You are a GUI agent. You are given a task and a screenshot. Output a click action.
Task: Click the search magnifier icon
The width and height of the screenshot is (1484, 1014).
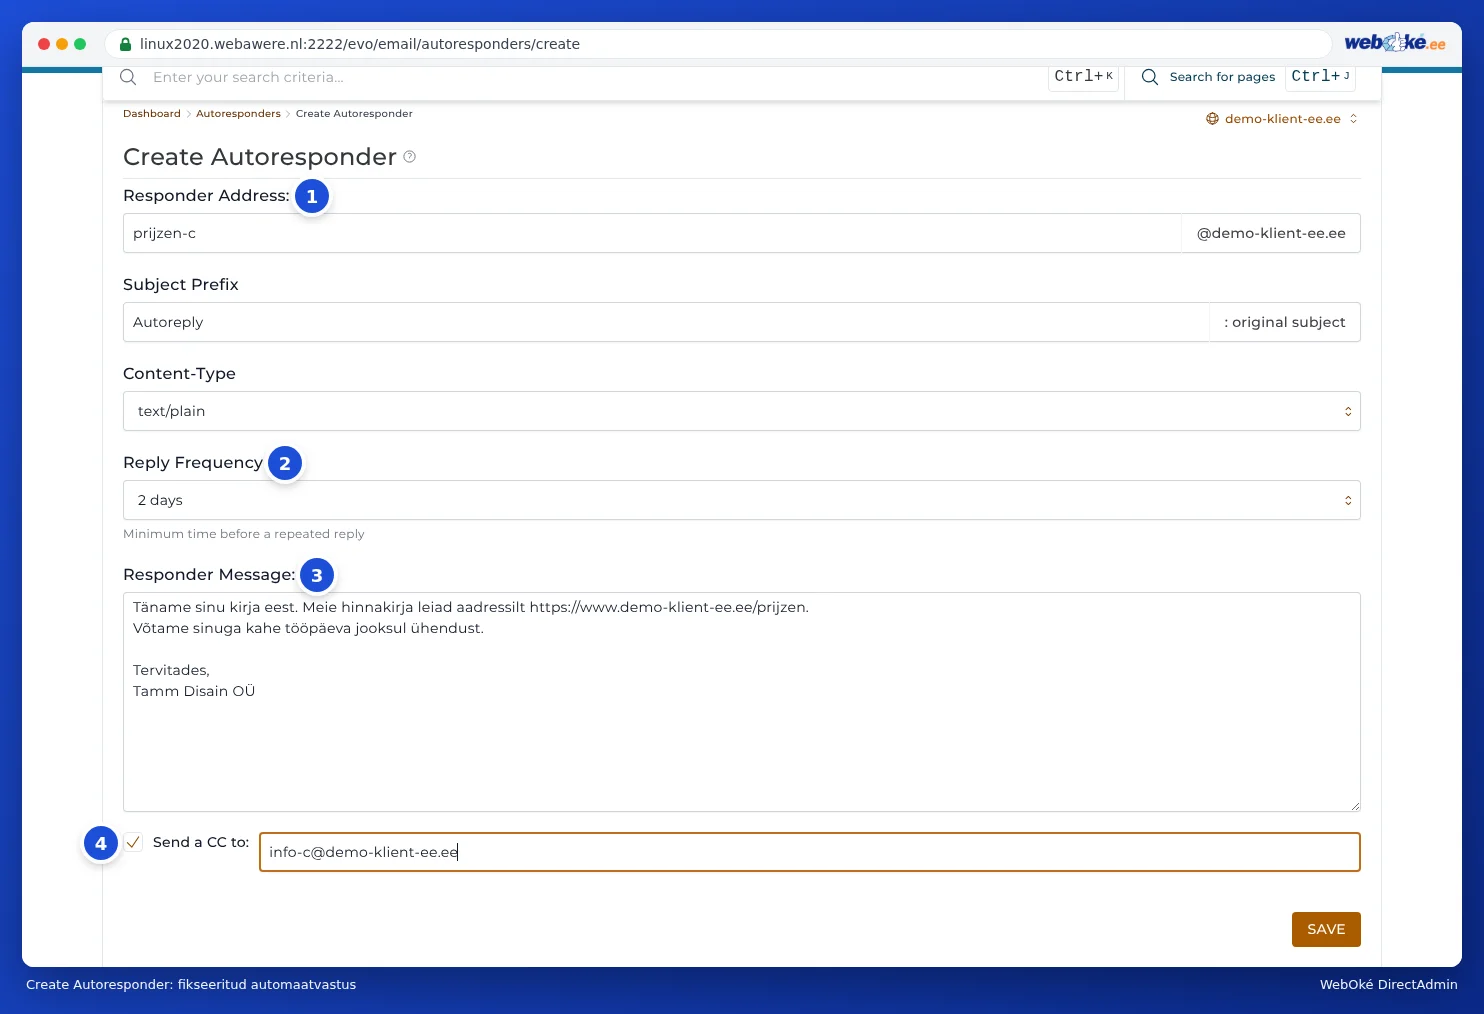pos(128,77)
